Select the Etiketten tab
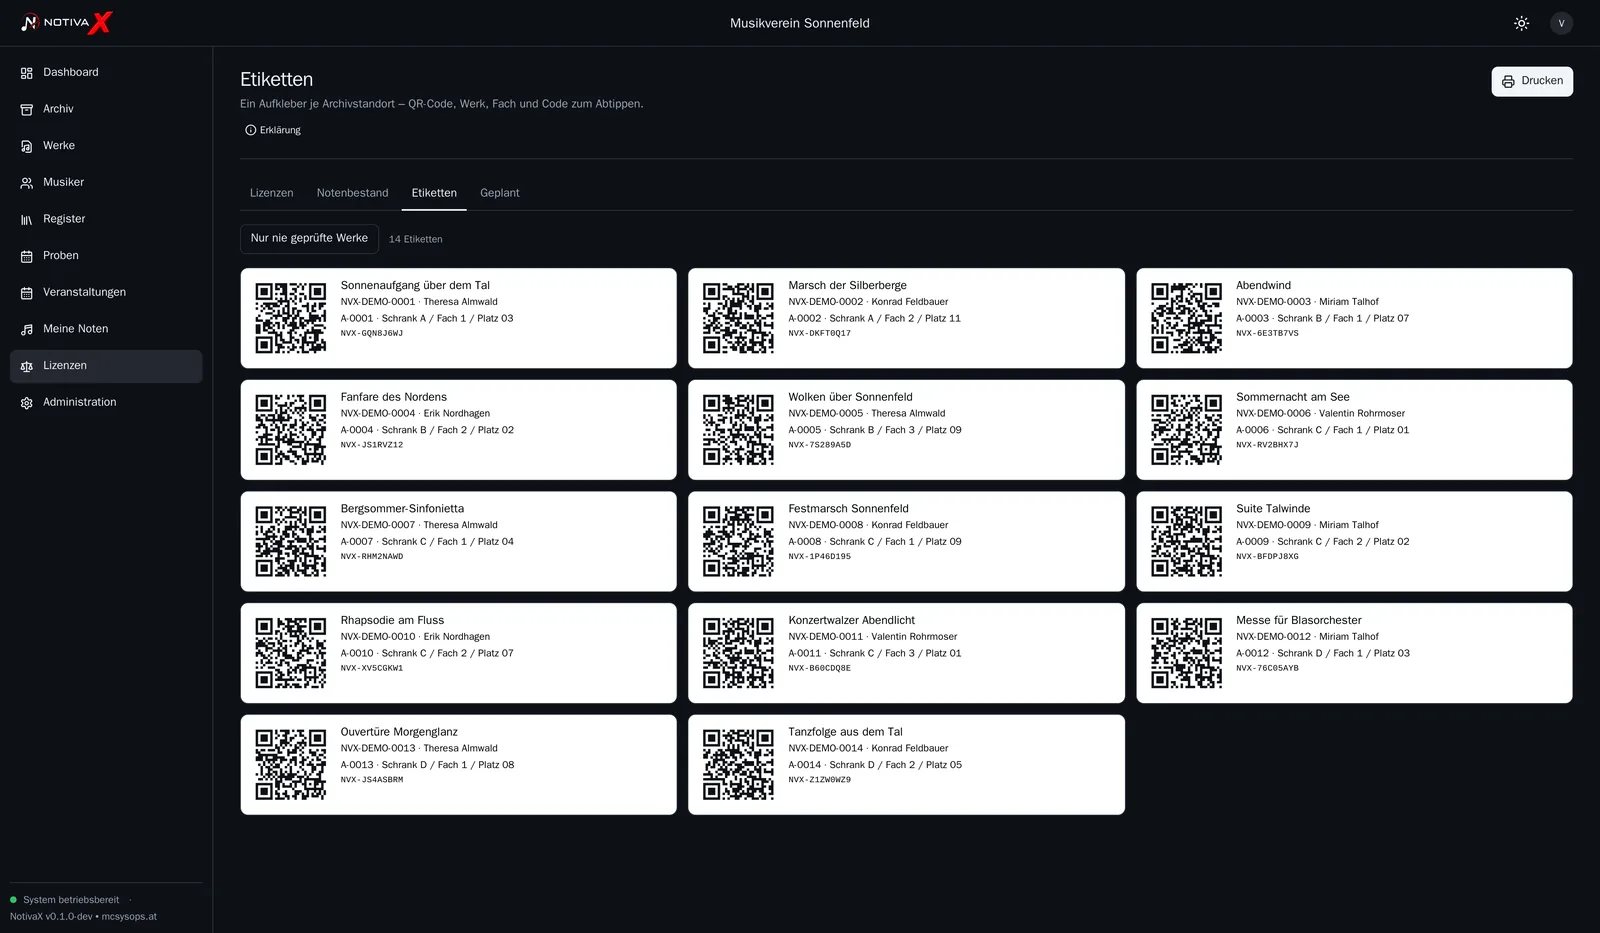1600x933 pixels. [x=434, y=193]
